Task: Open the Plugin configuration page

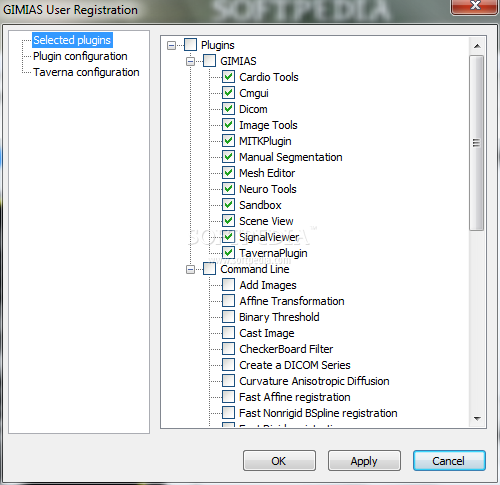Action: coord(80,56)
